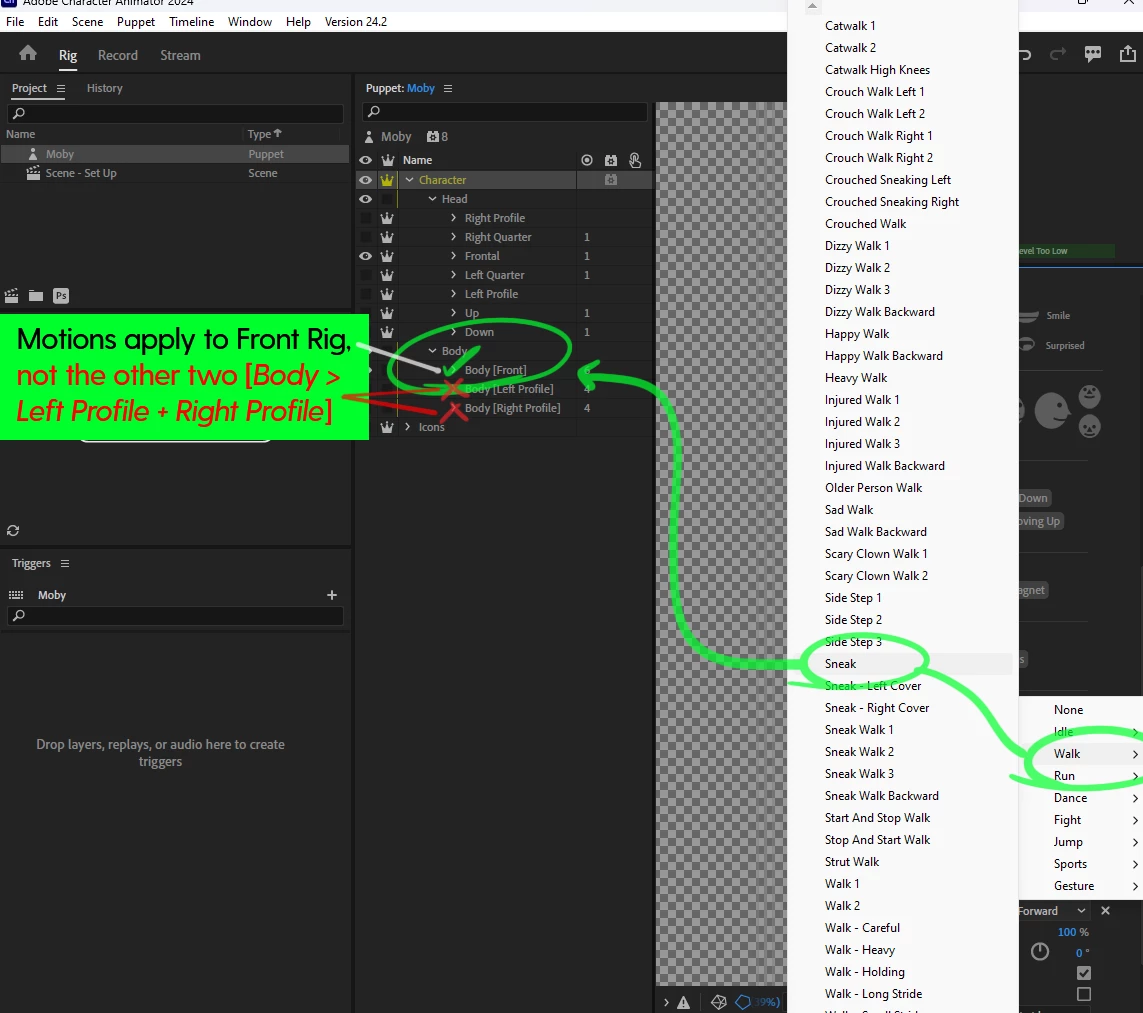This screenshot has width=1143, height=1013.
Task: Click the crown icon on Icons row
Action: 387,426
